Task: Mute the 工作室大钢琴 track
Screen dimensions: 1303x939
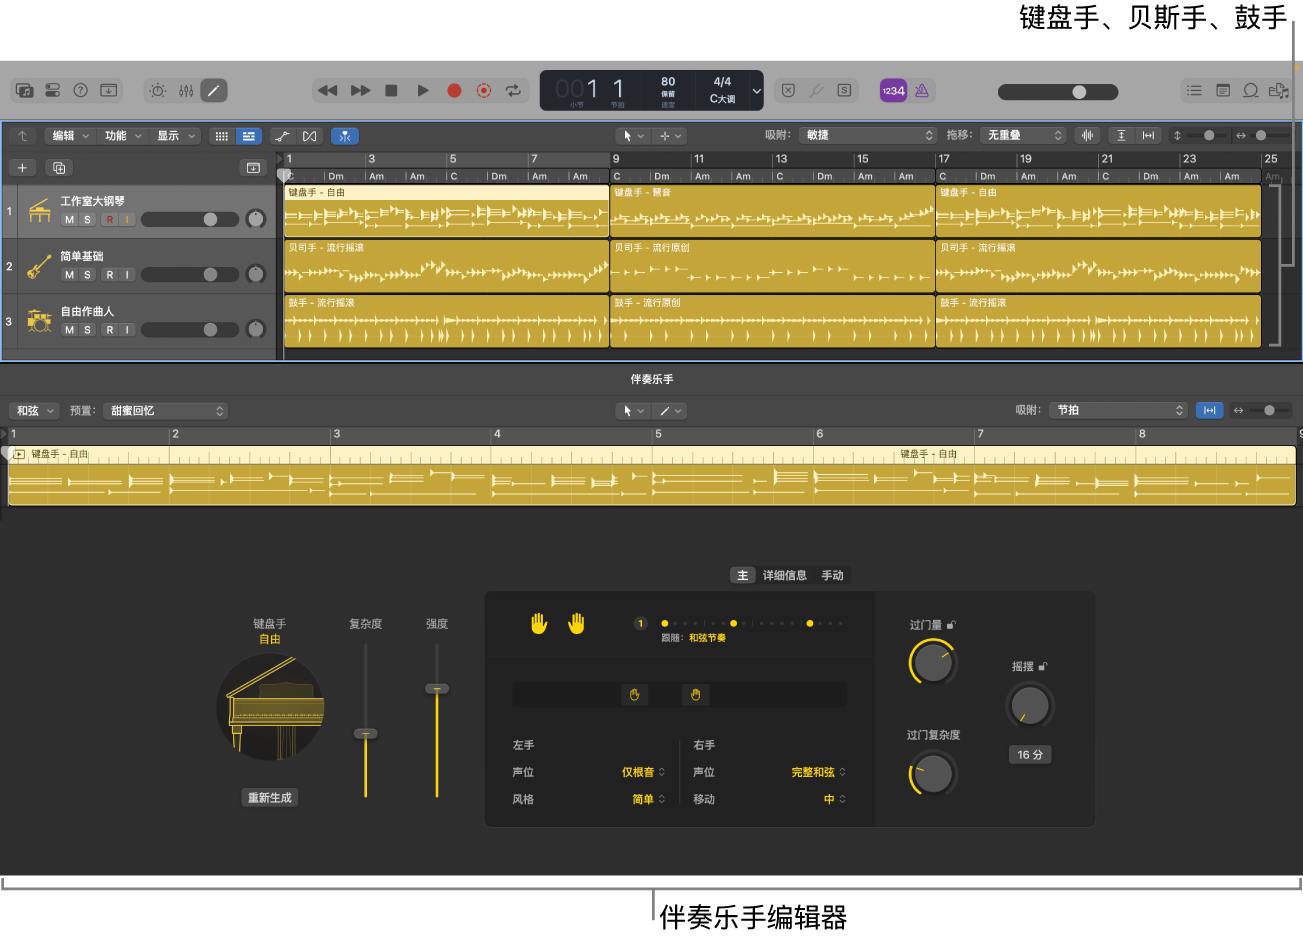Action: 69,219
